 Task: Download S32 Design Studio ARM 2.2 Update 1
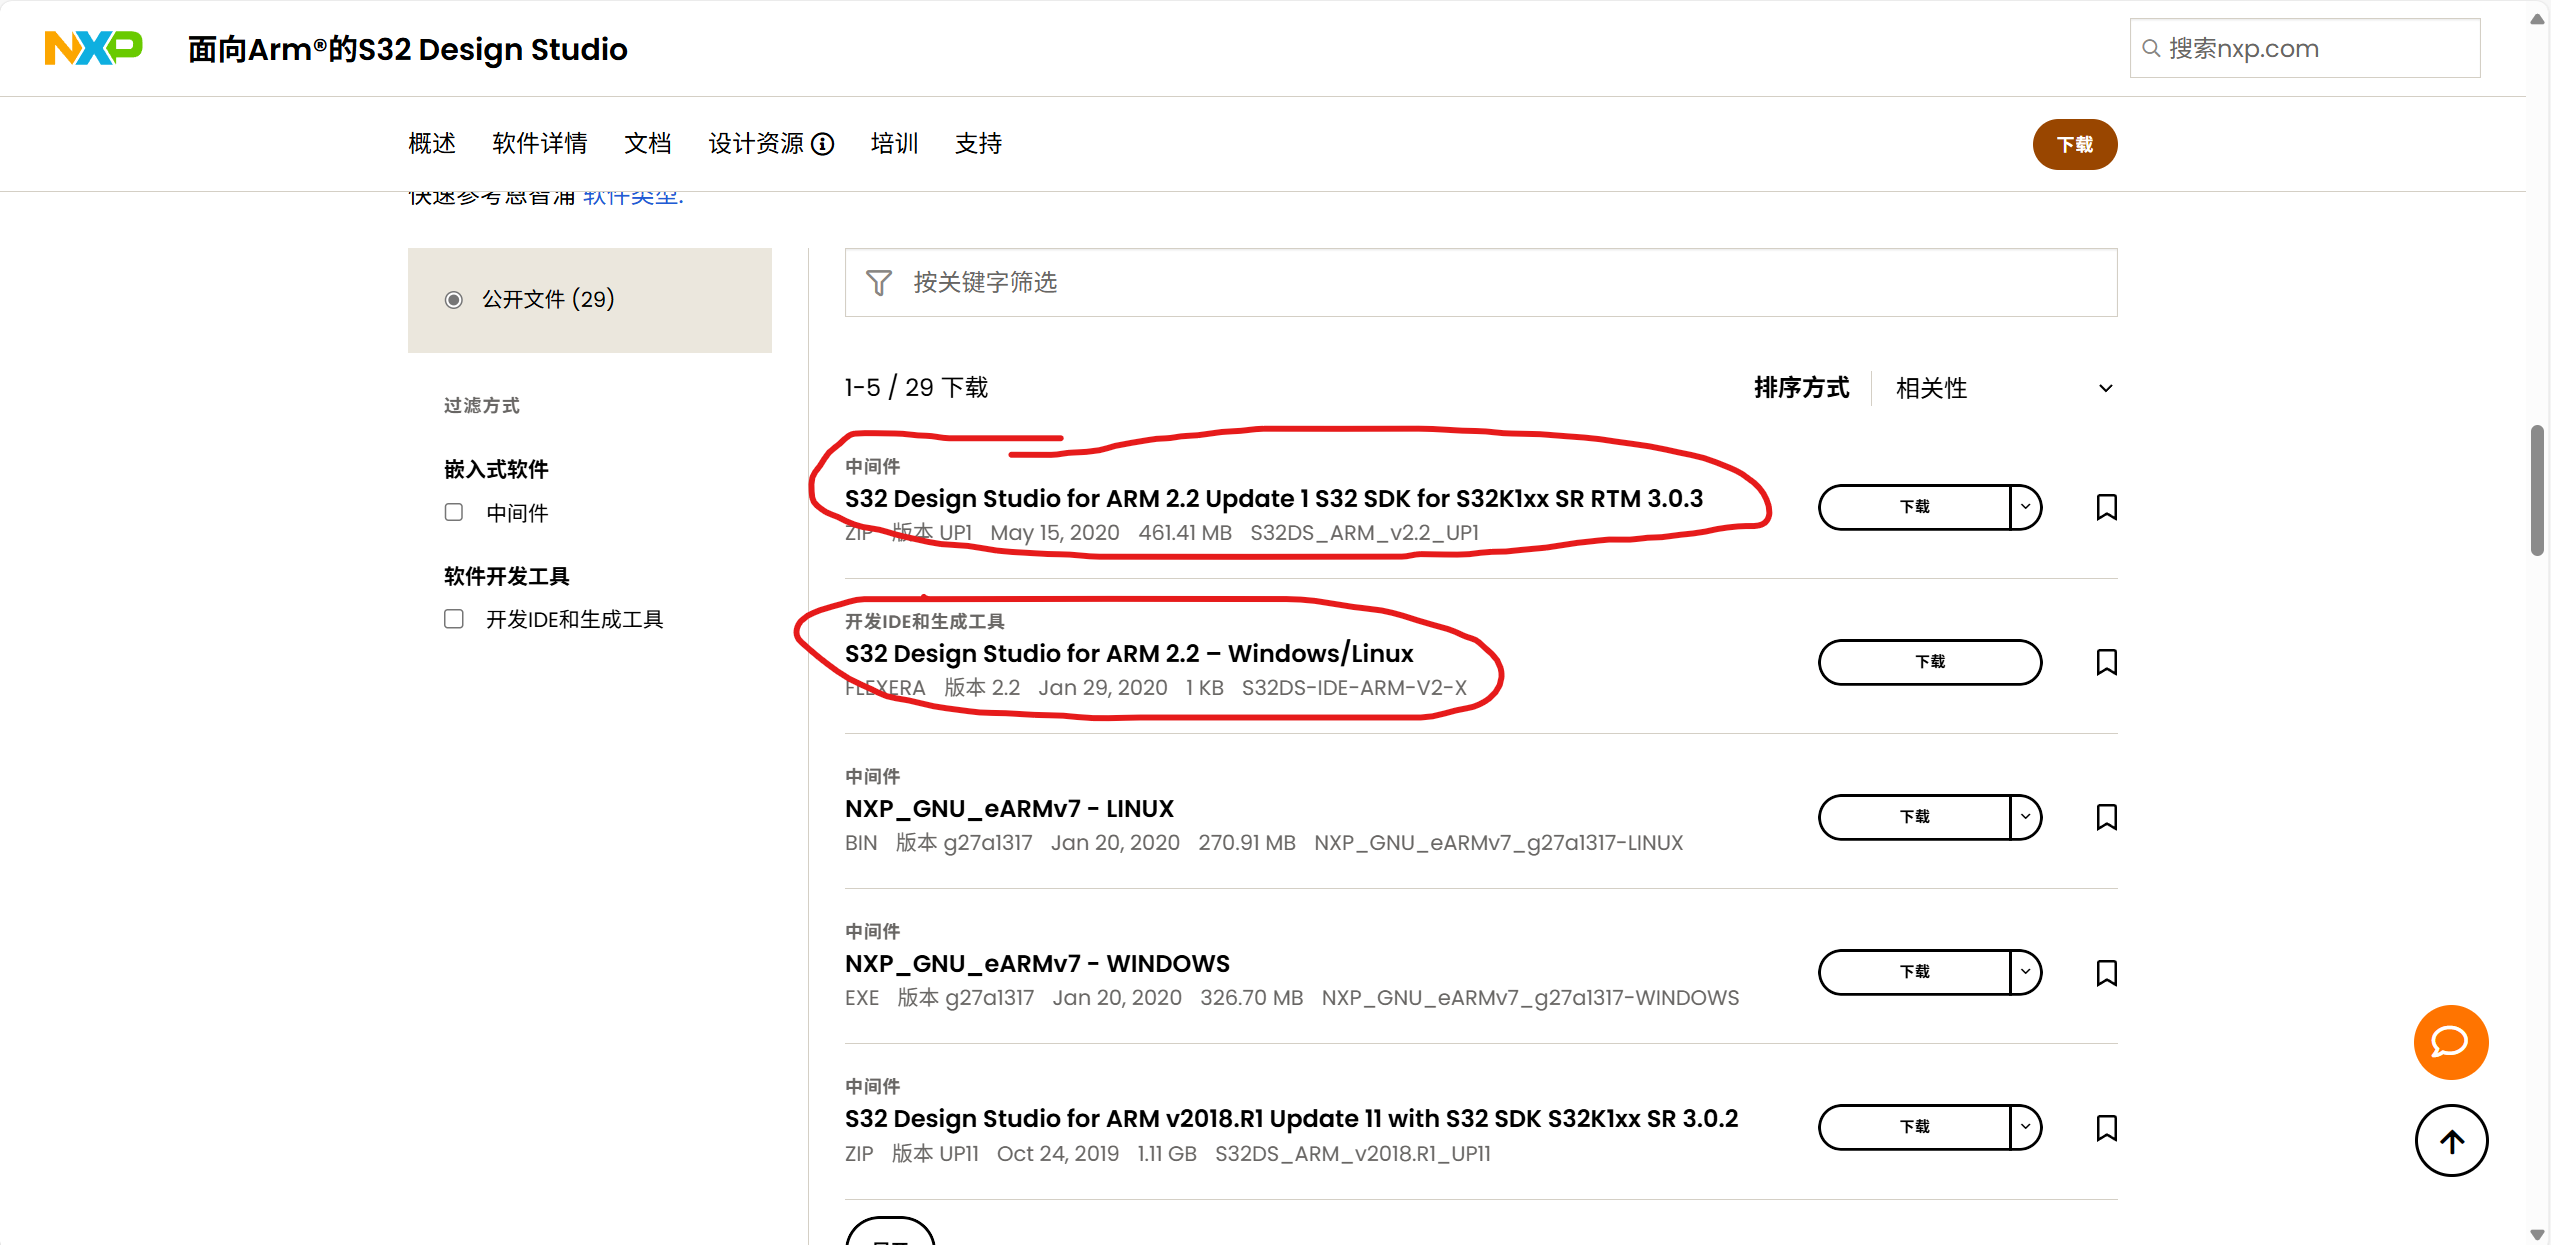point(1914,507)
